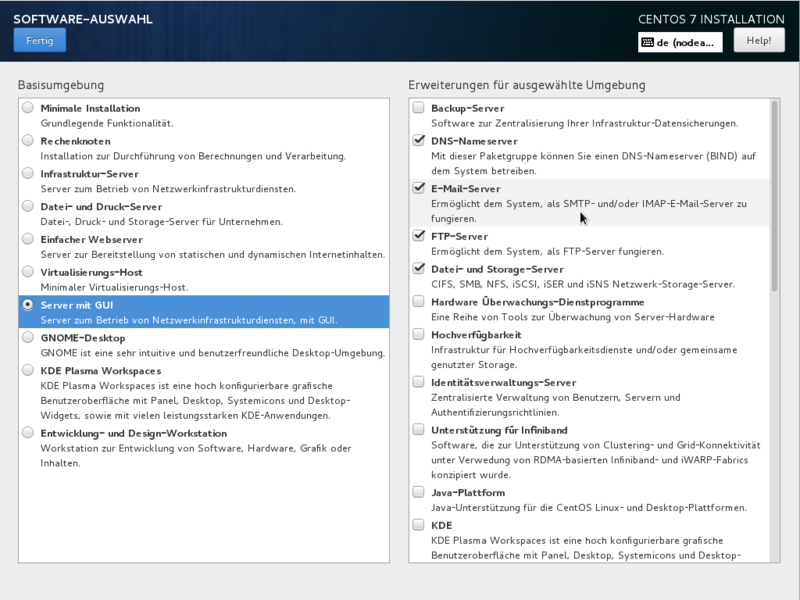Choose Infrastruktur-Server environment
The image size is (800, 600).
pyautogui.click(x=28, y=173)
